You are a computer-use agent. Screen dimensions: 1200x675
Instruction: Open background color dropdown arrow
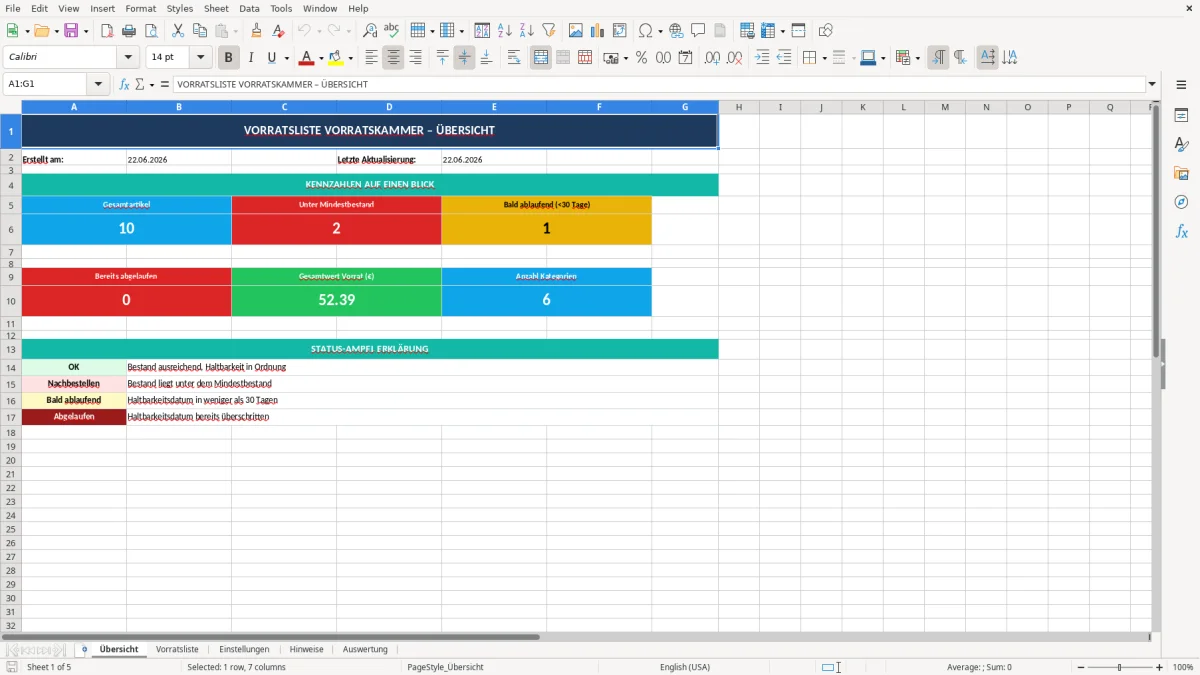click(350, 58)
